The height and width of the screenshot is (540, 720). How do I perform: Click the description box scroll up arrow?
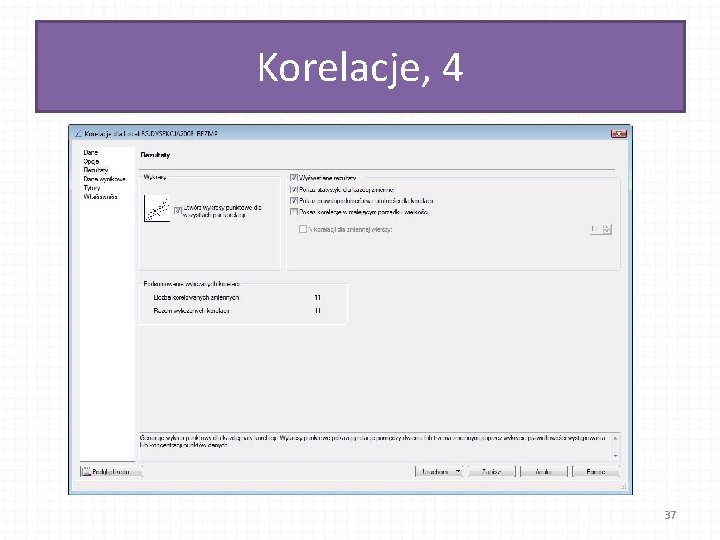616,438
